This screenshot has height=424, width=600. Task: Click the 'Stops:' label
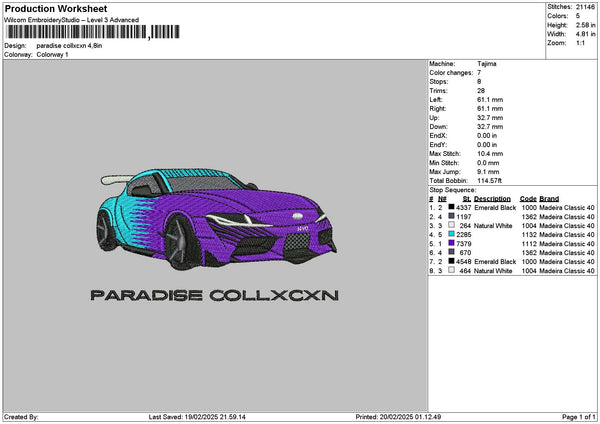click(x=439, y=82)
